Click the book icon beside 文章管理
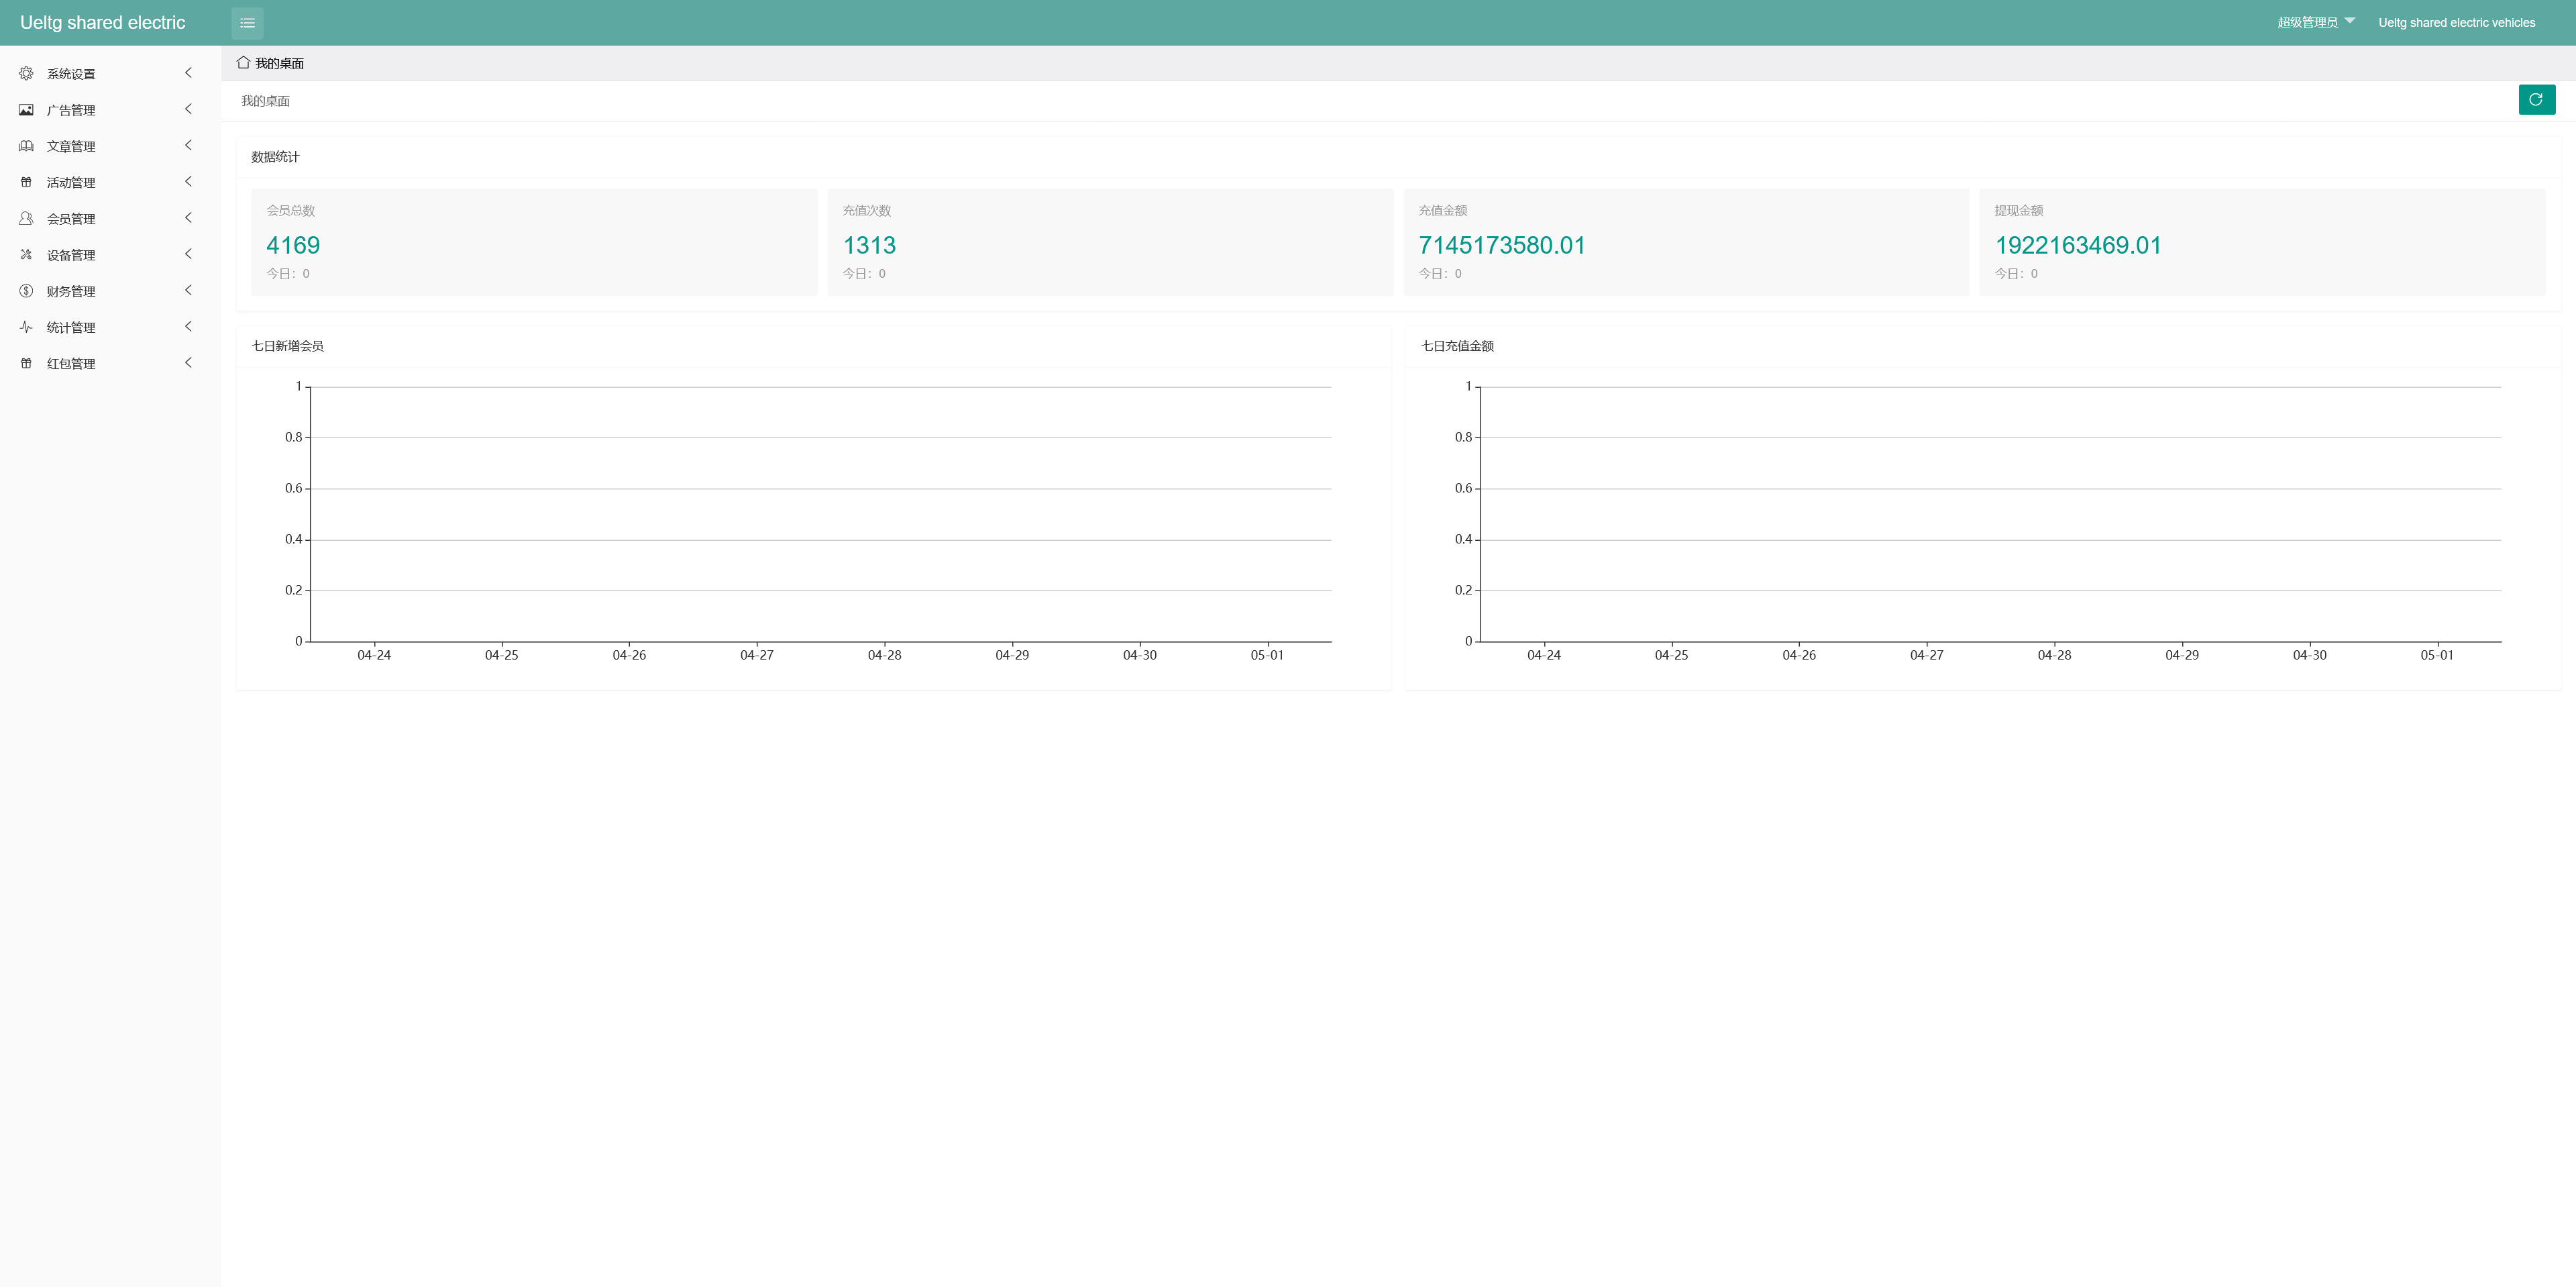The image size is (2576, 1287). coord(26,146)
